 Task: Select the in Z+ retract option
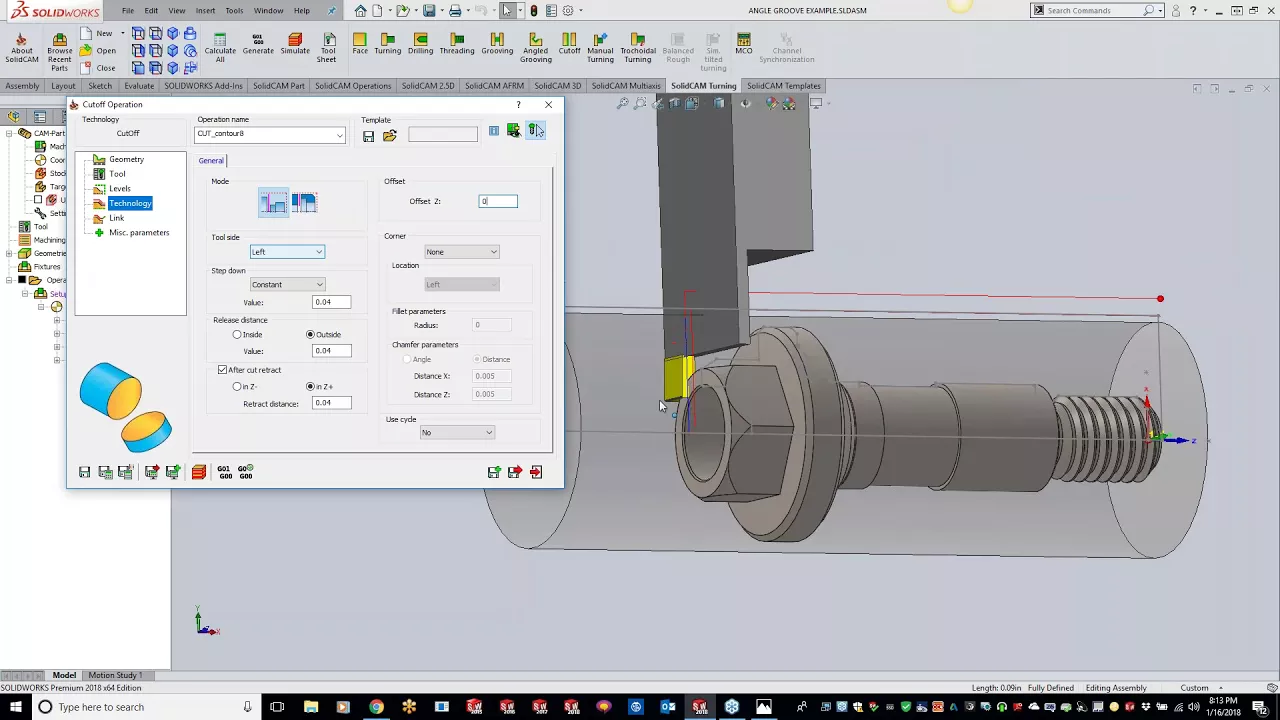310,386
